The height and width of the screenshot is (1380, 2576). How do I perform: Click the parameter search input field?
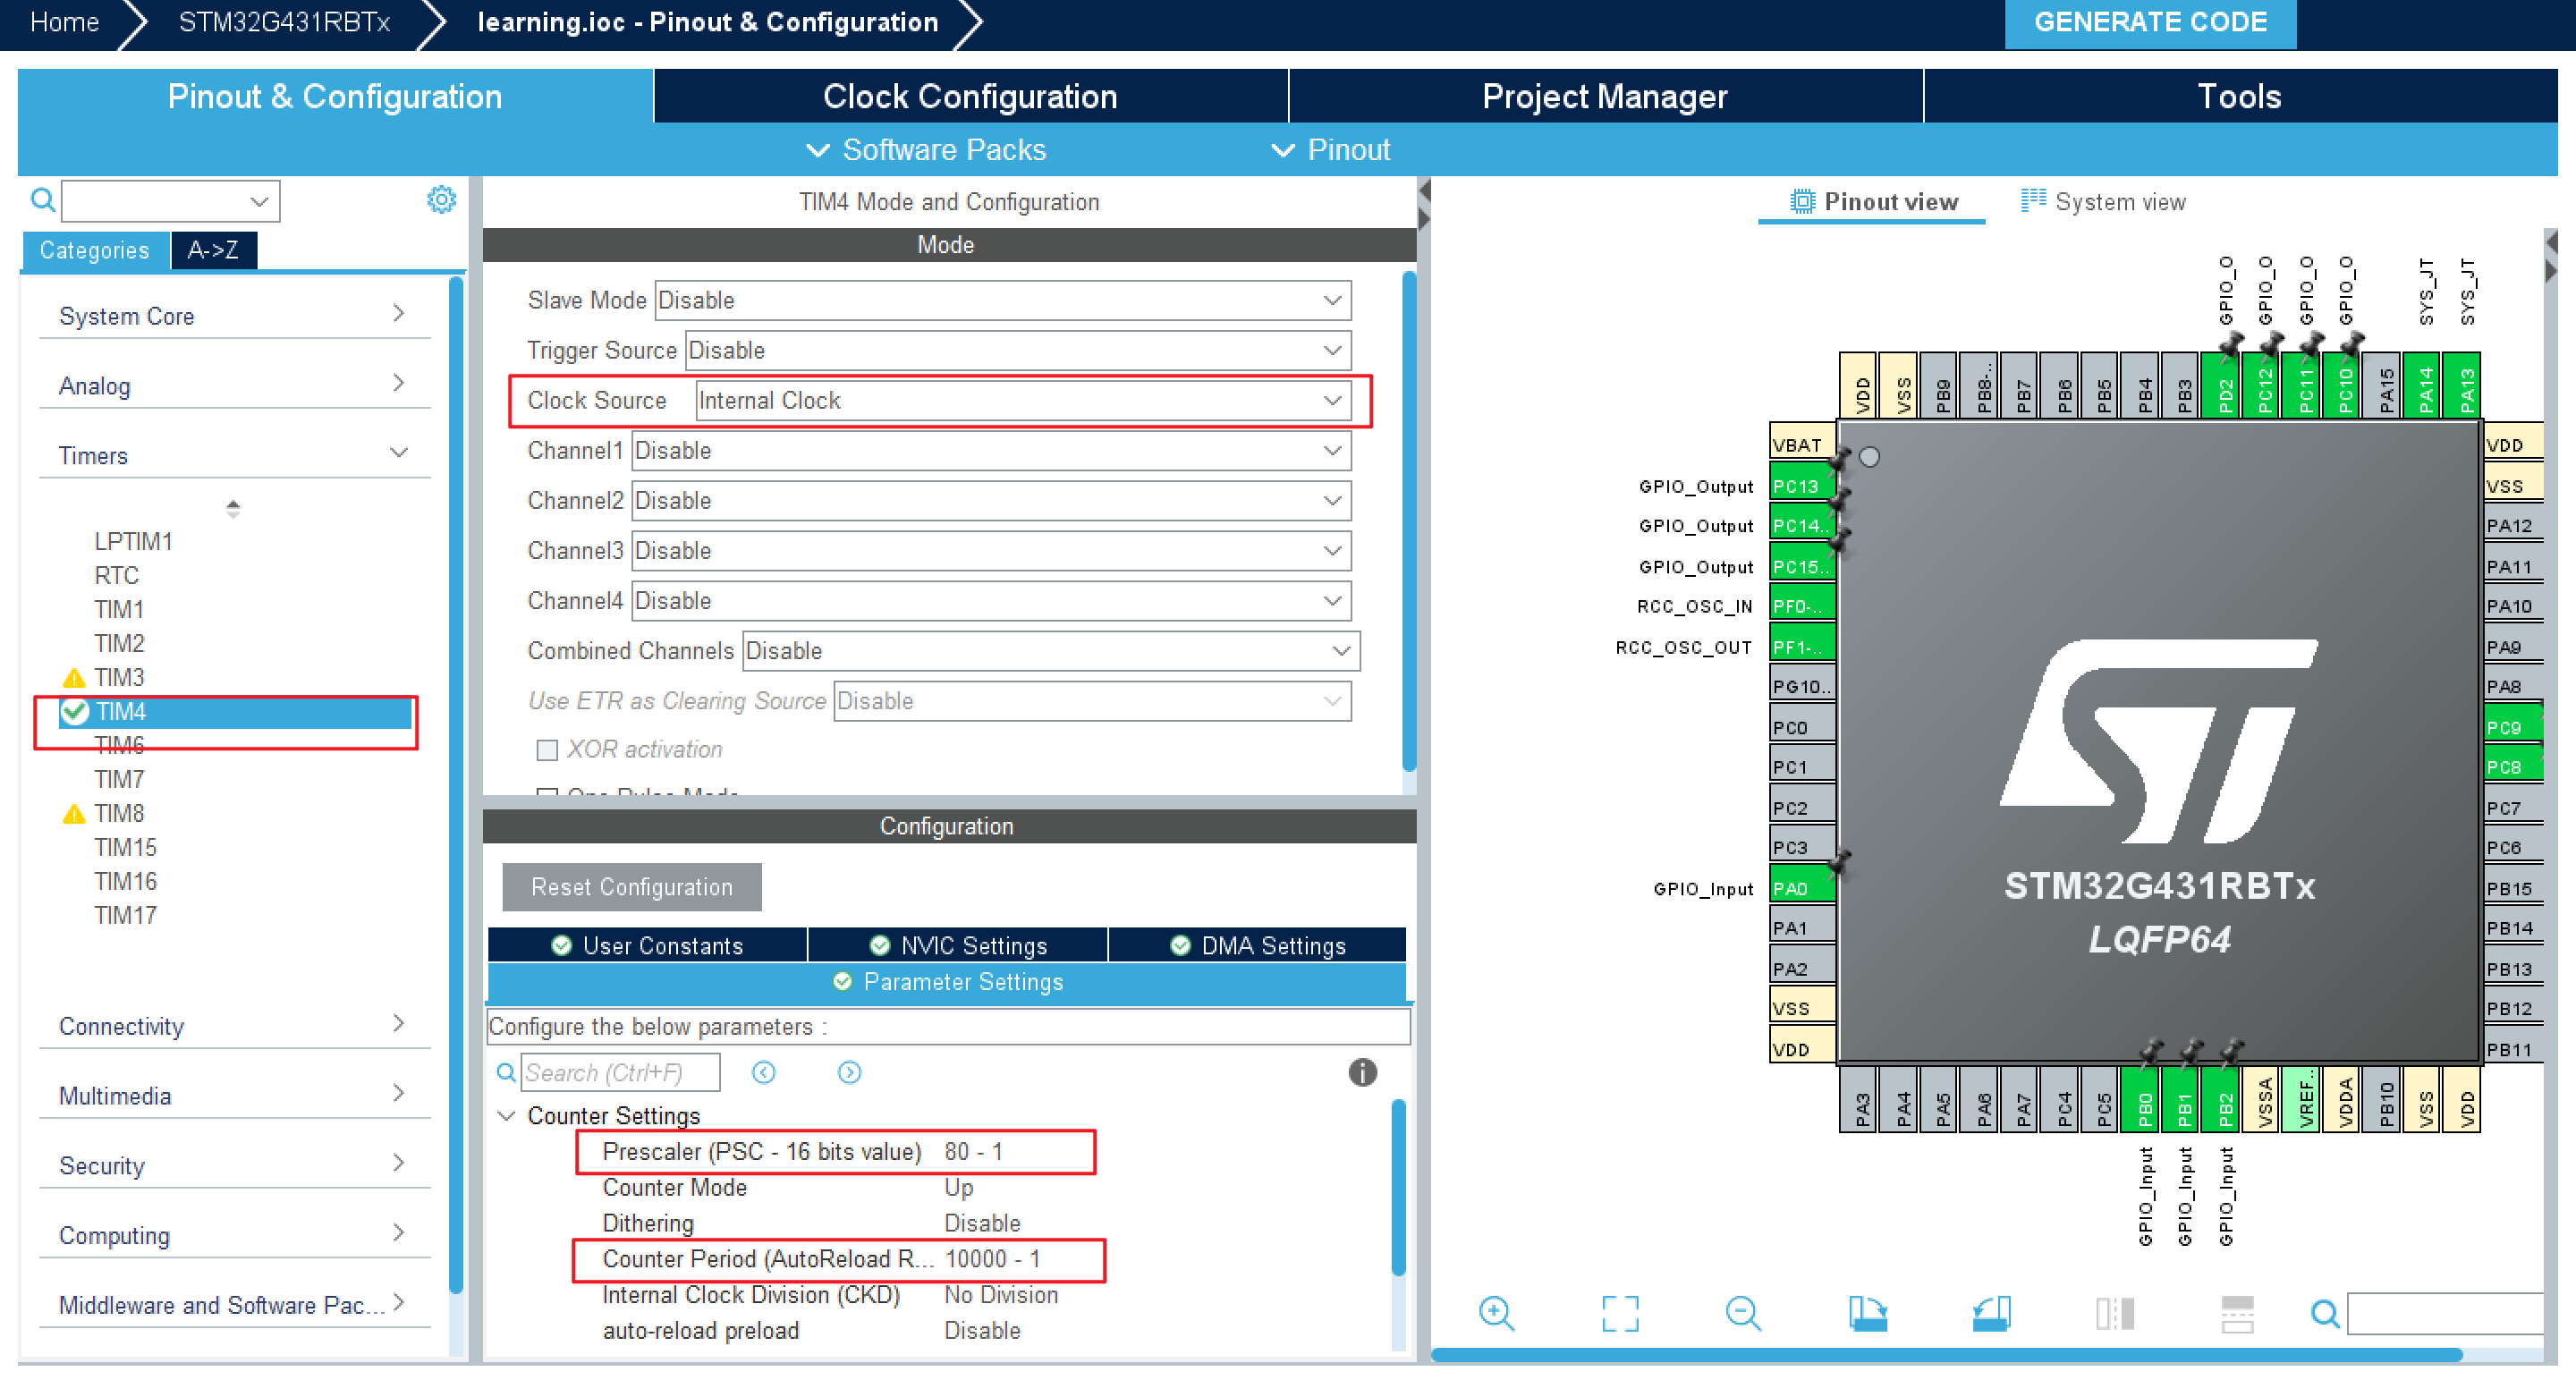tap(619, 1073)
